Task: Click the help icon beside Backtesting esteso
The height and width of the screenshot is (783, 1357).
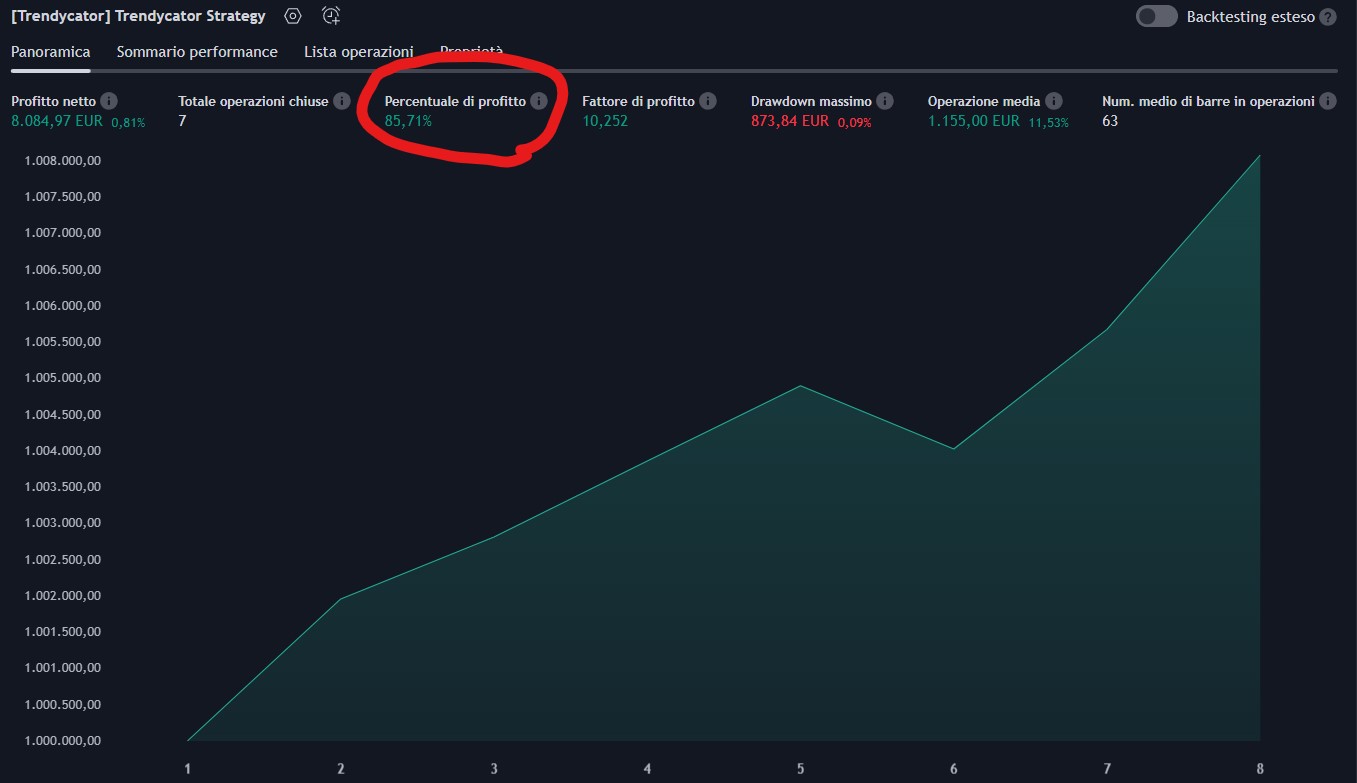Action: (1327, 17)
